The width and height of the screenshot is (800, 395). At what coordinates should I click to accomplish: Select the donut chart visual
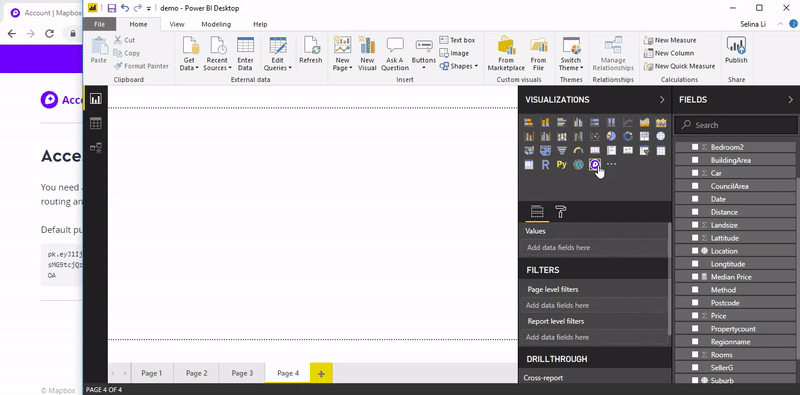pos(628,136)
